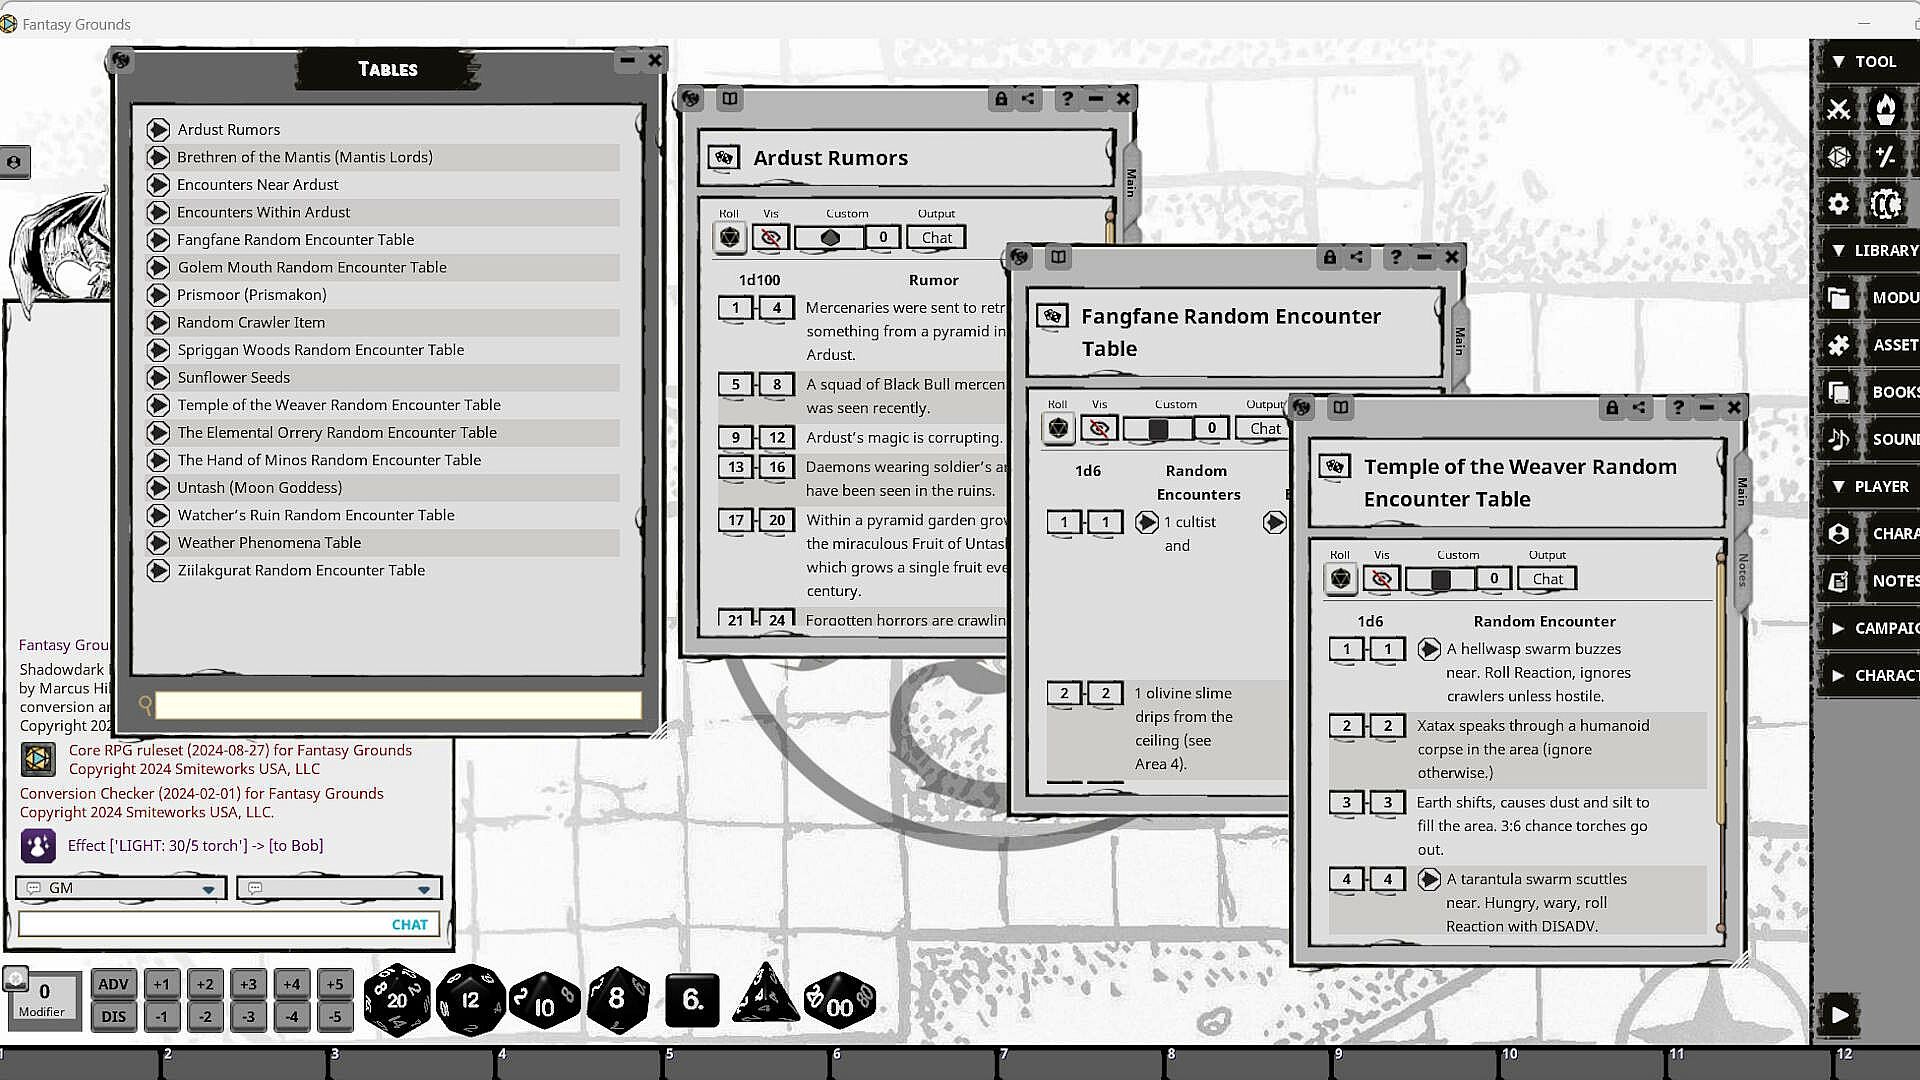This screenshot has width=1920, height=1080.
Task: Open the Sound sidebar icon
Action: tap(1839, 439)
